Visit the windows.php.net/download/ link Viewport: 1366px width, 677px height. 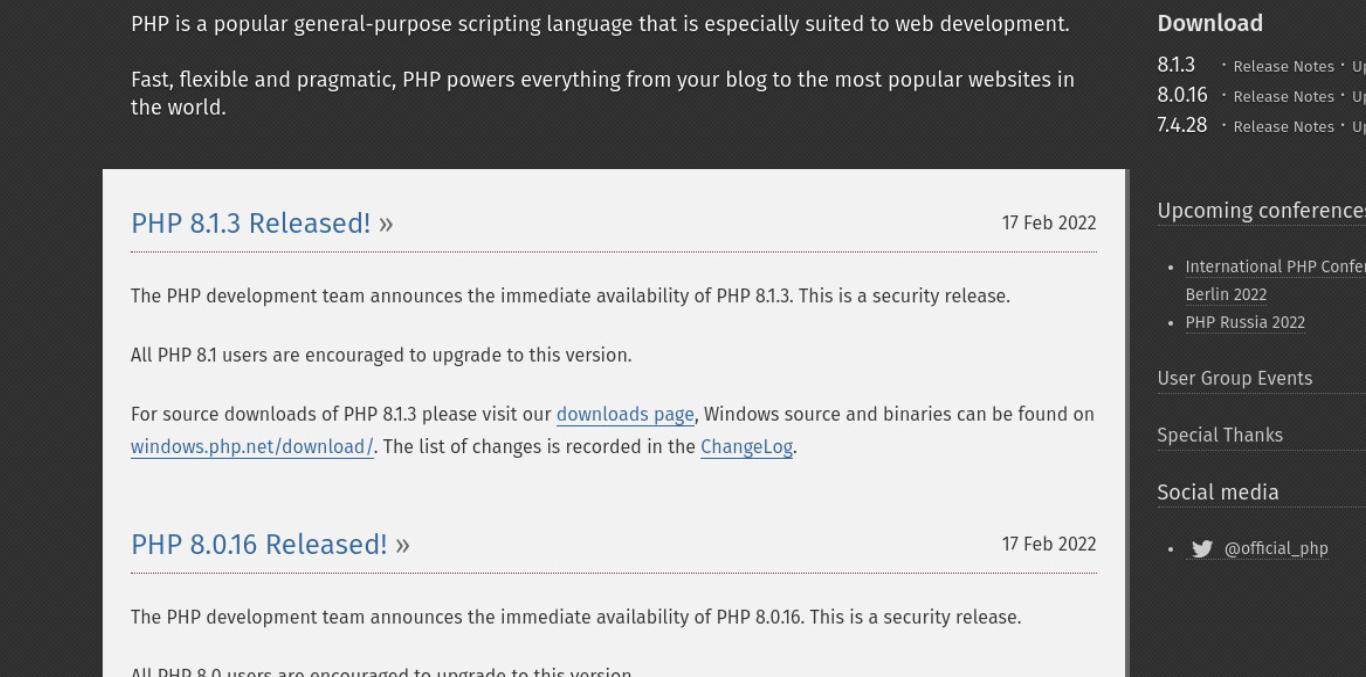[x=252, y=447]
